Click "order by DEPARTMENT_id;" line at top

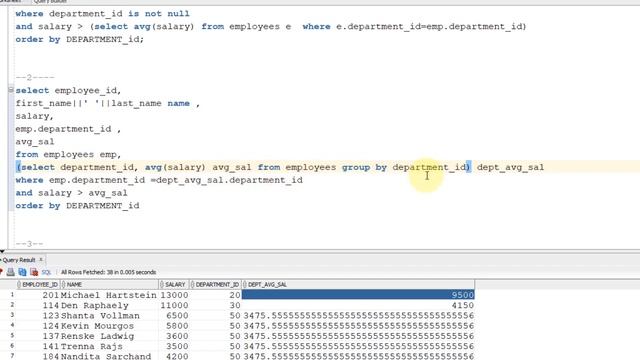(x=80, y=39)
